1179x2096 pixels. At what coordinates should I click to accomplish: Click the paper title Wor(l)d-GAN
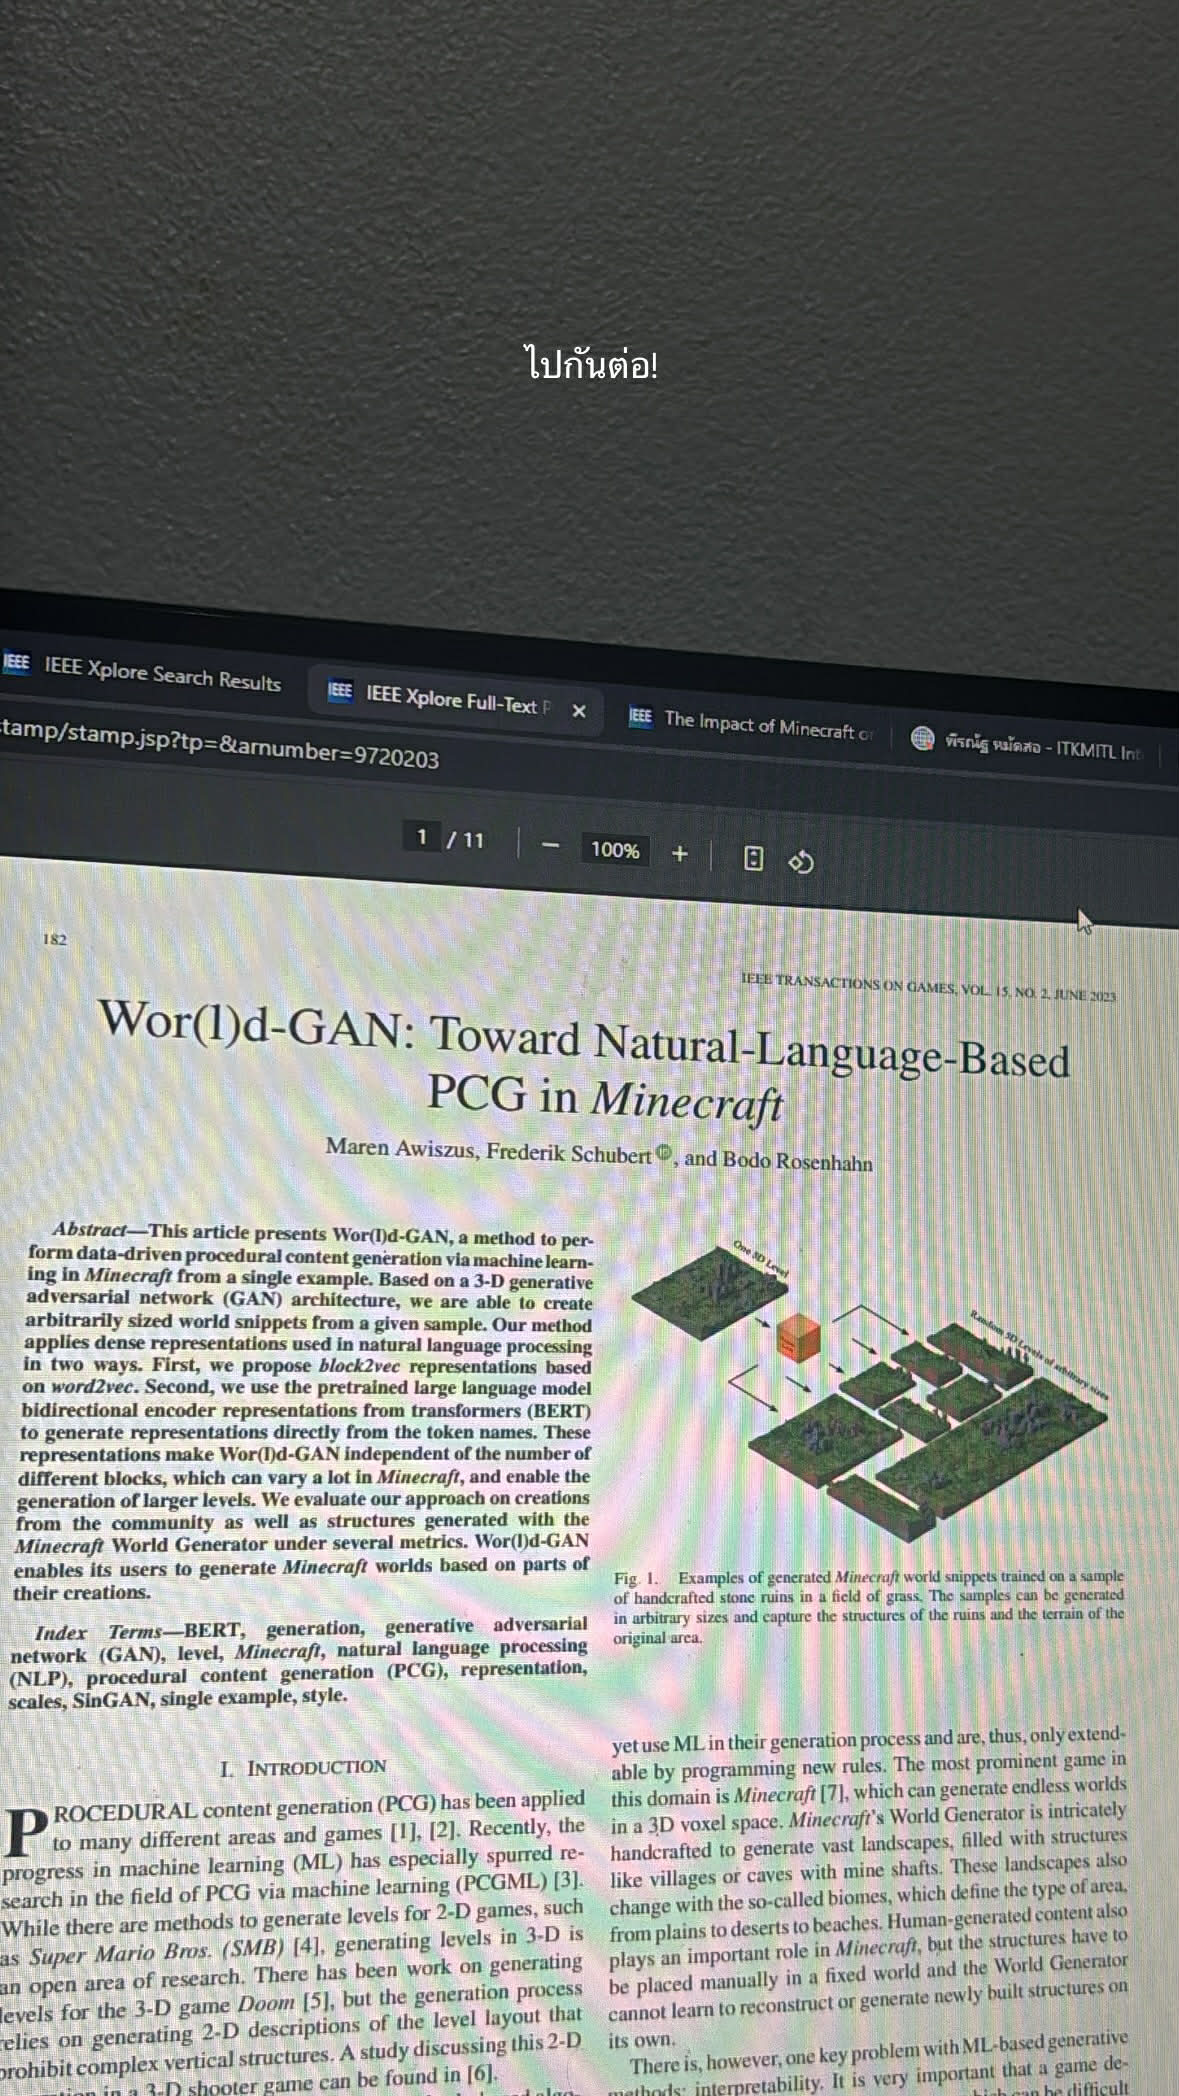(584, 1064)
